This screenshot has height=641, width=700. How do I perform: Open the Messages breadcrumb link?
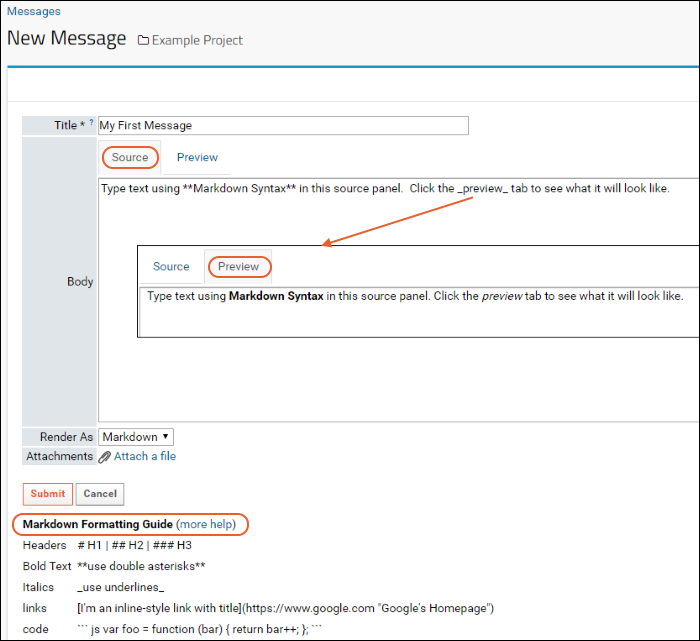[x=34, y=11]
